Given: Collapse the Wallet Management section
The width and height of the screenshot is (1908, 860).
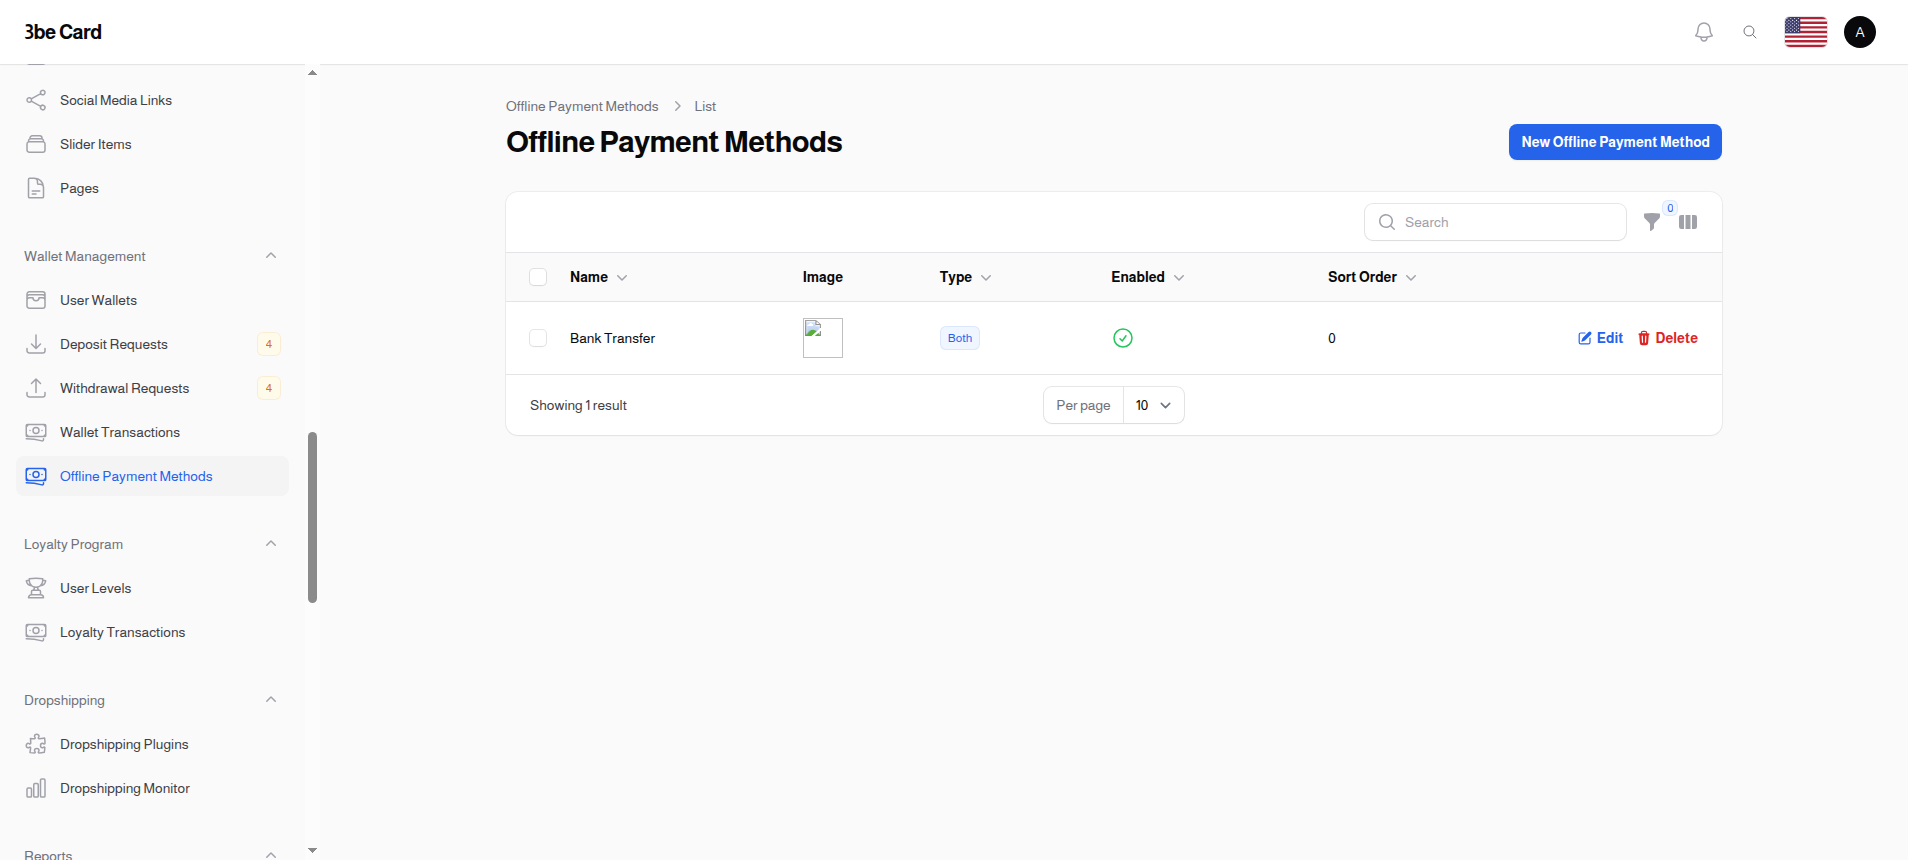Looking at the screenshot, I should [271, 256].
